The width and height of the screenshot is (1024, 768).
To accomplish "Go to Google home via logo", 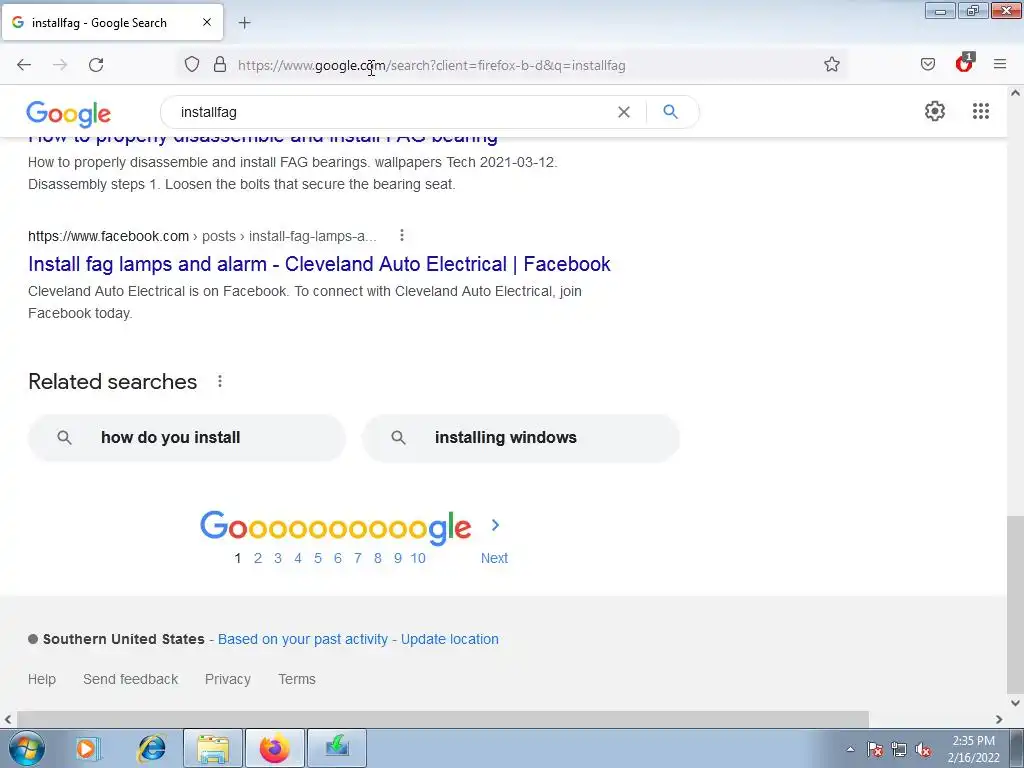I will [69, 114].
